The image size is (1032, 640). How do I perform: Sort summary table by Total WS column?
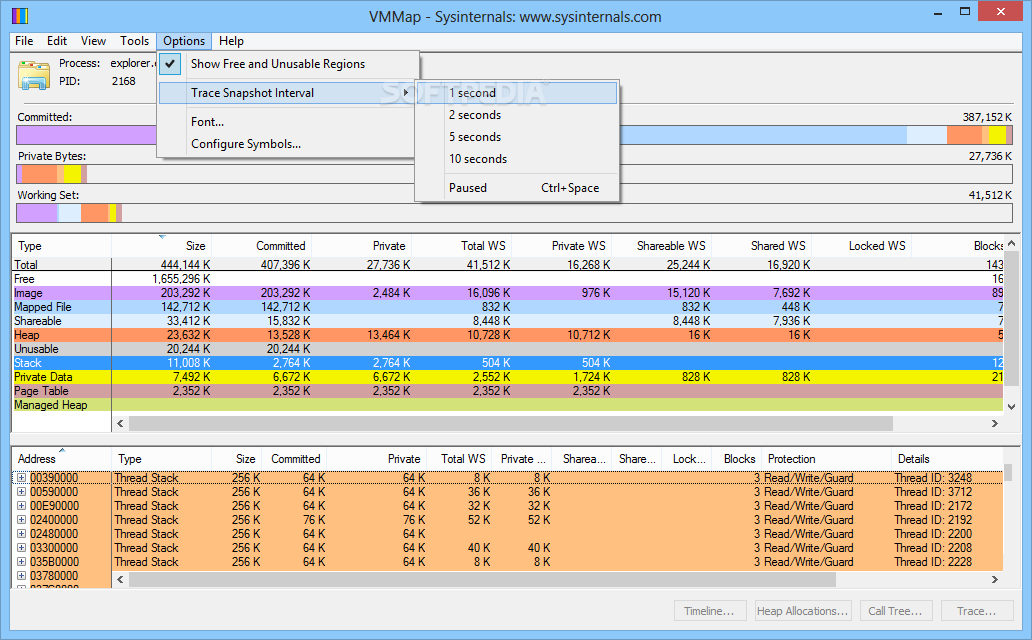click(x=461, y=246)
